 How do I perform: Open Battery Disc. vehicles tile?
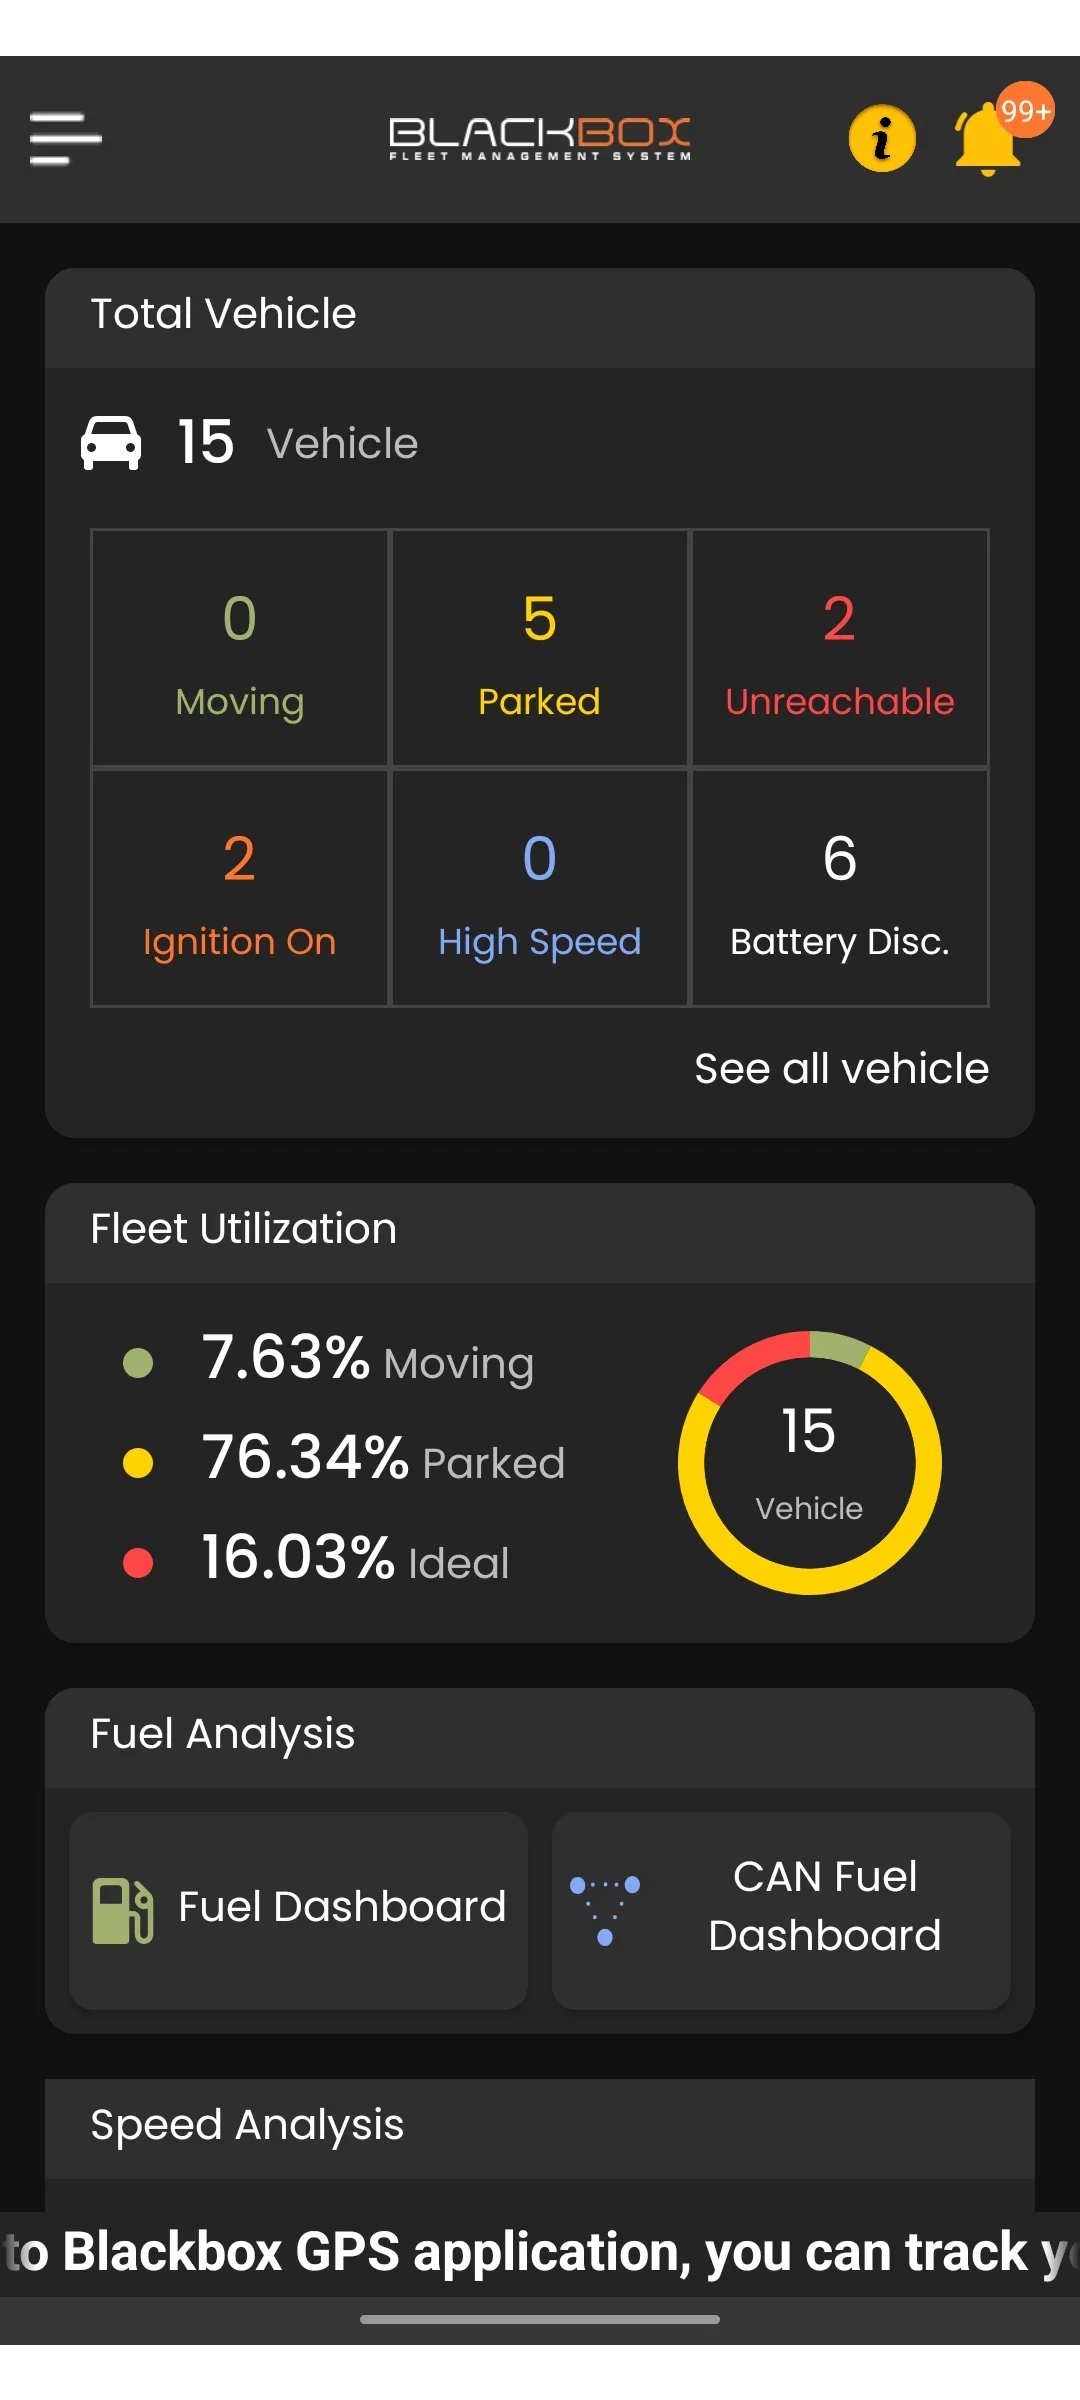tap(840, 888)
